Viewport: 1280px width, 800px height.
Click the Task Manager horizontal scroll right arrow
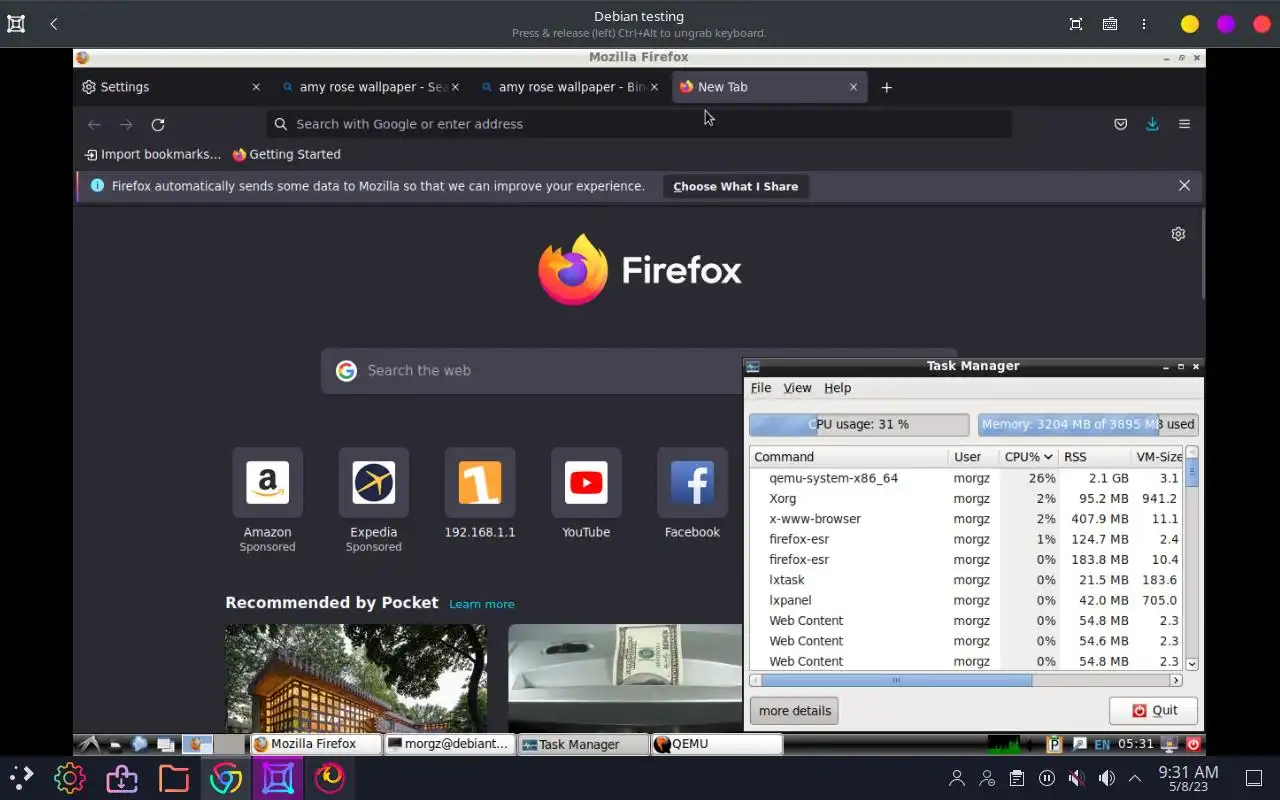click(1176, 680)
